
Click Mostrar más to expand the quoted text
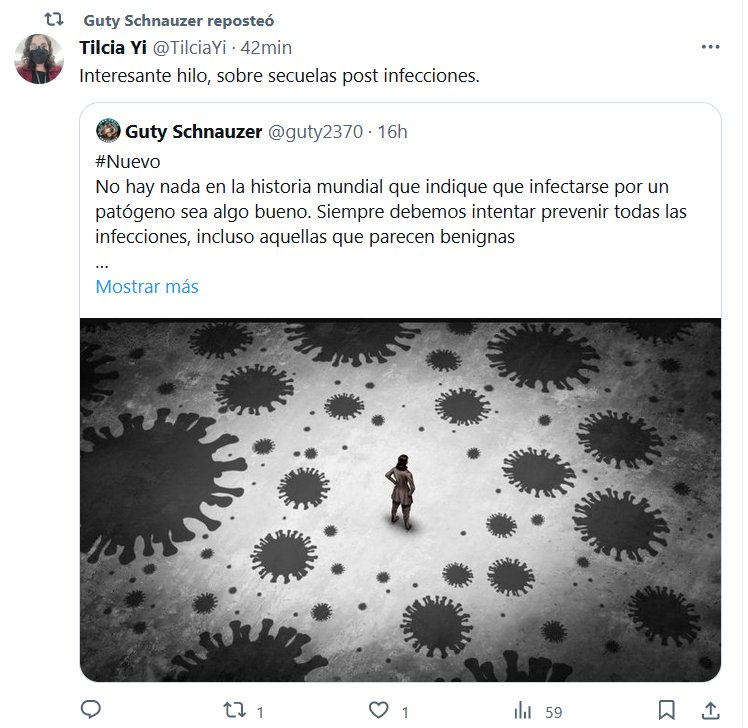[147, 287]
